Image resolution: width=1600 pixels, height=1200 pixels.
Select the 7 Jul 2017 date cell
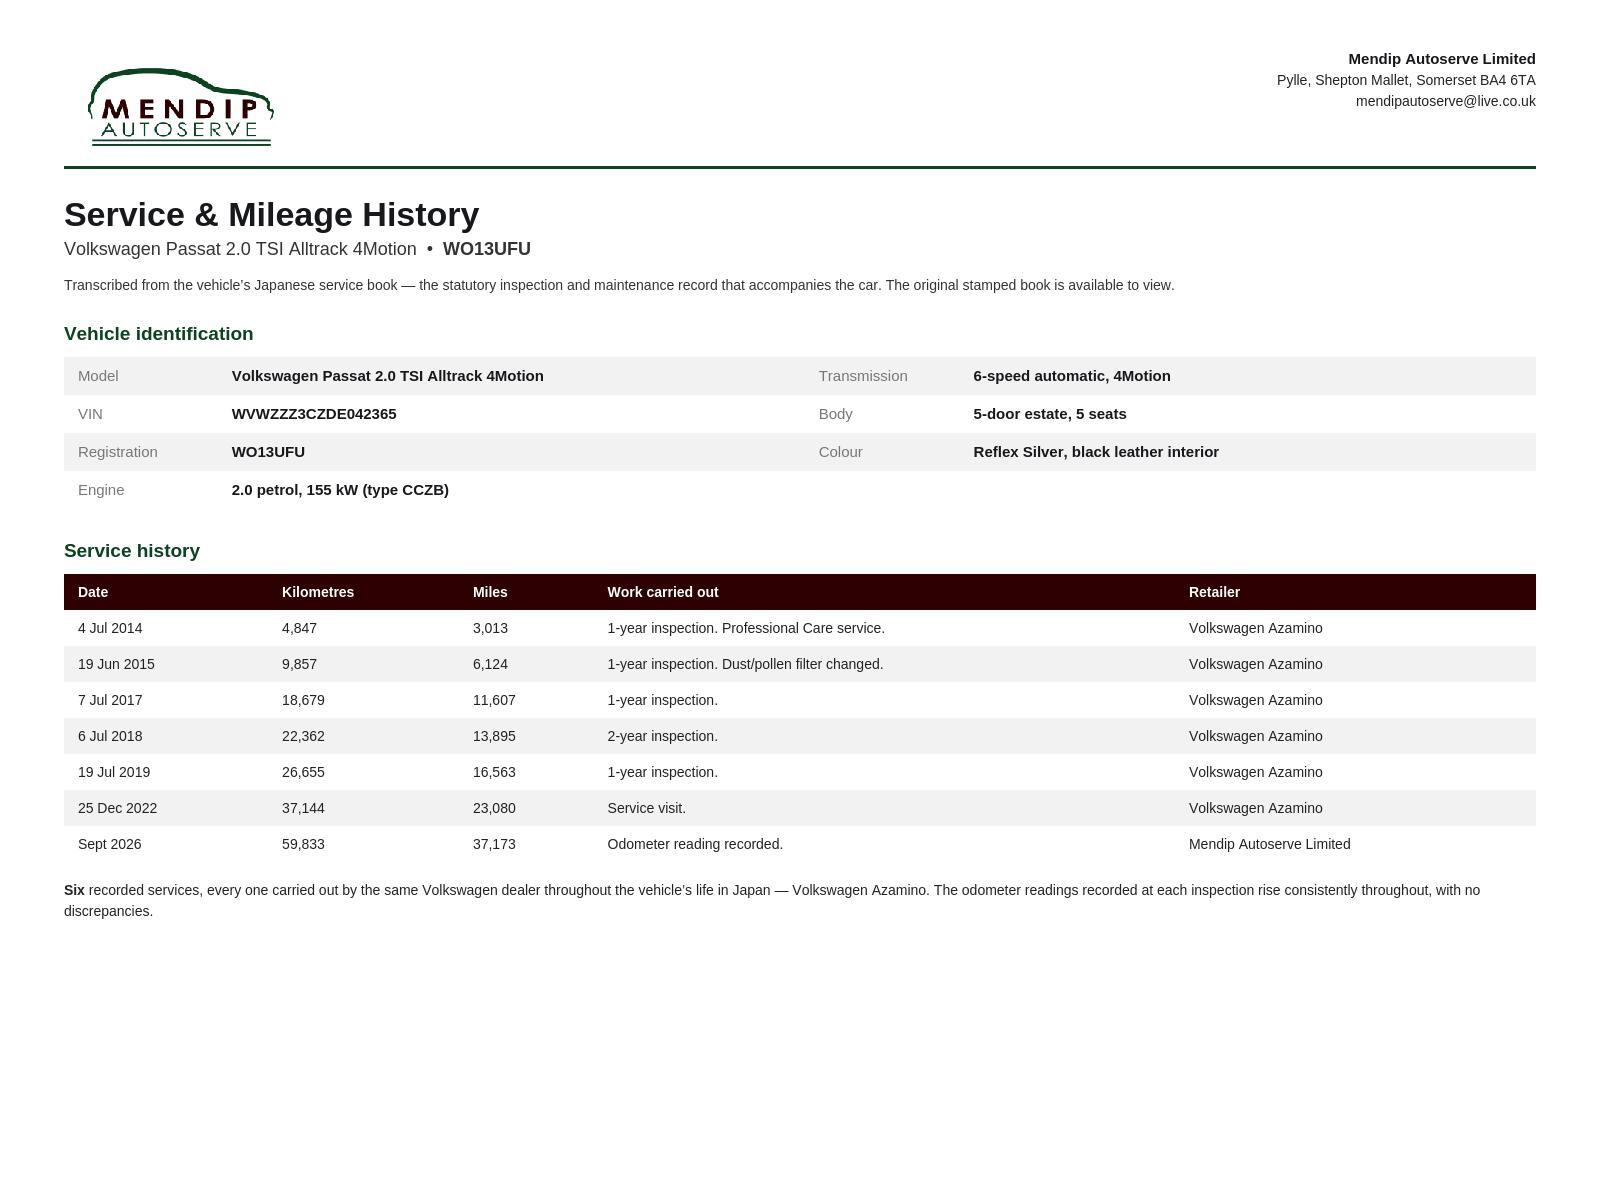[110, 700]
